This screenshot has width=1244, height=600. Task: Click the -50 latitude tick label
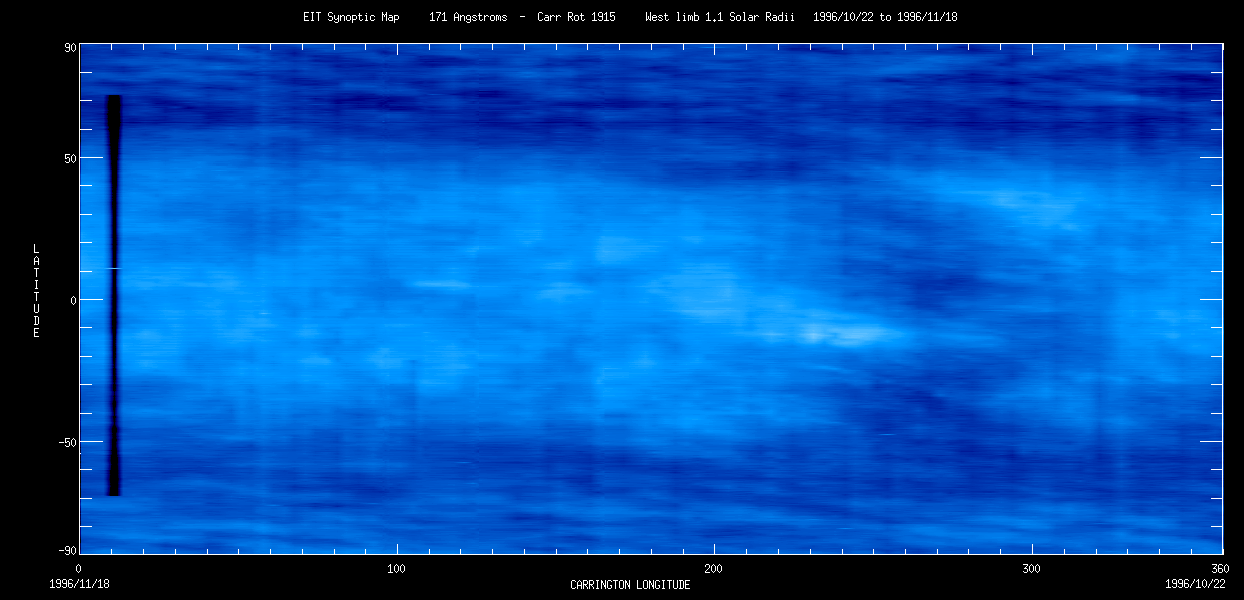click(68, 442)
